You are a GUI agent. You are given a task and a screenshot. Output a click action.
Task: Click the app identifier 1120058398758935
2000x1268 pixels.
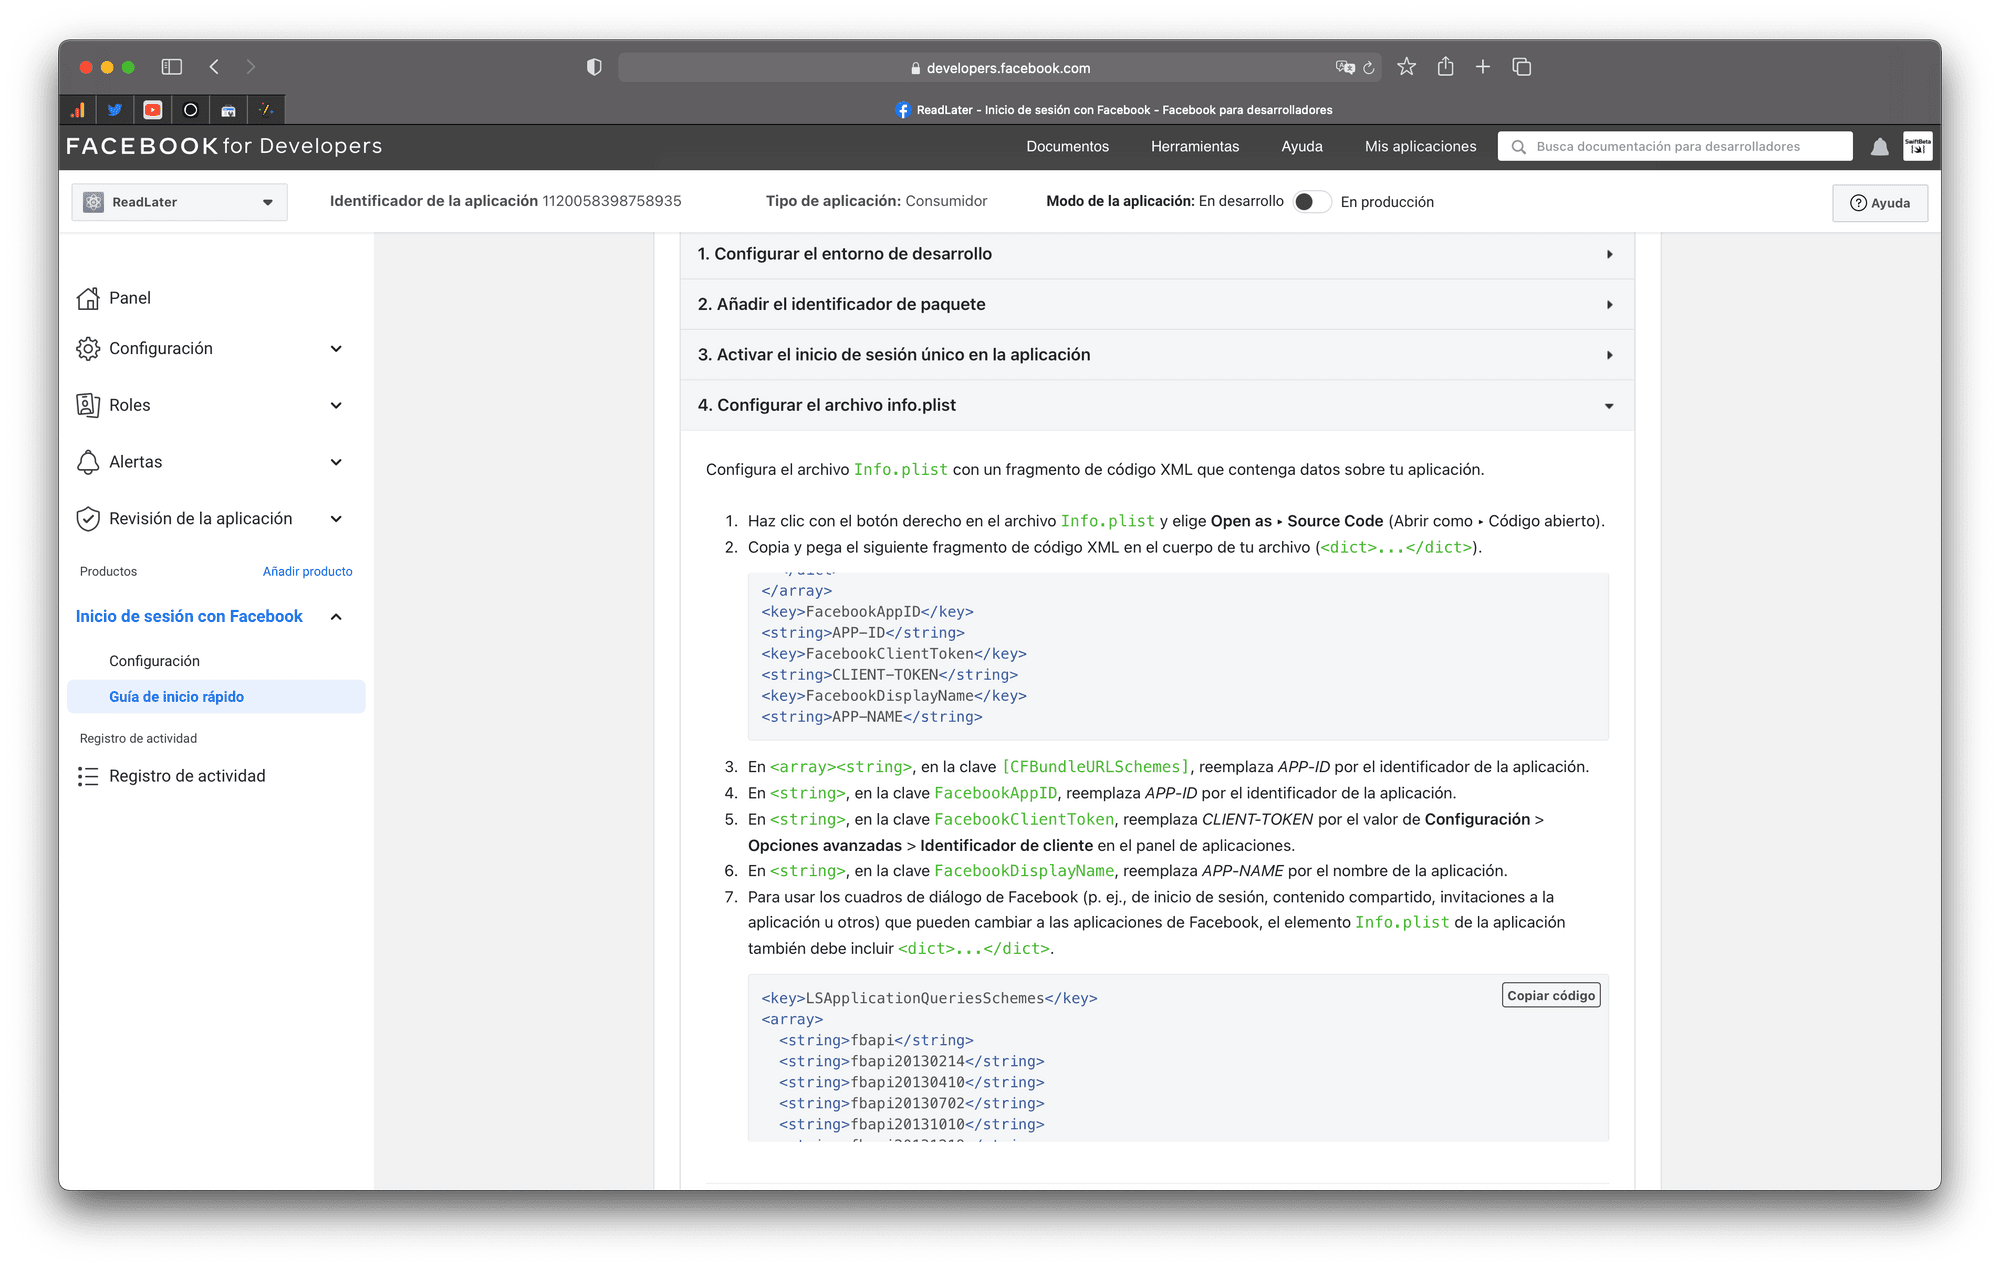click(x=612, y=201)
